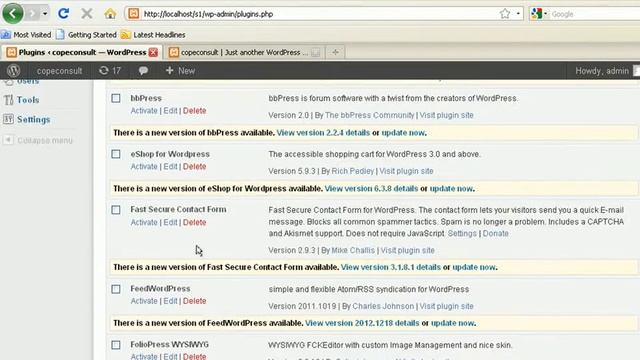Click the browser Back button

point(13,13)
